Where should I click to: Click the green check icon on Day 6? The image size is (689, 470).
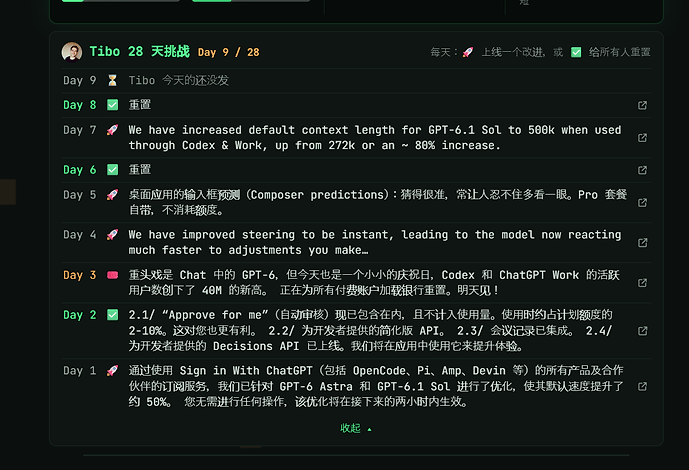[112, 170]
